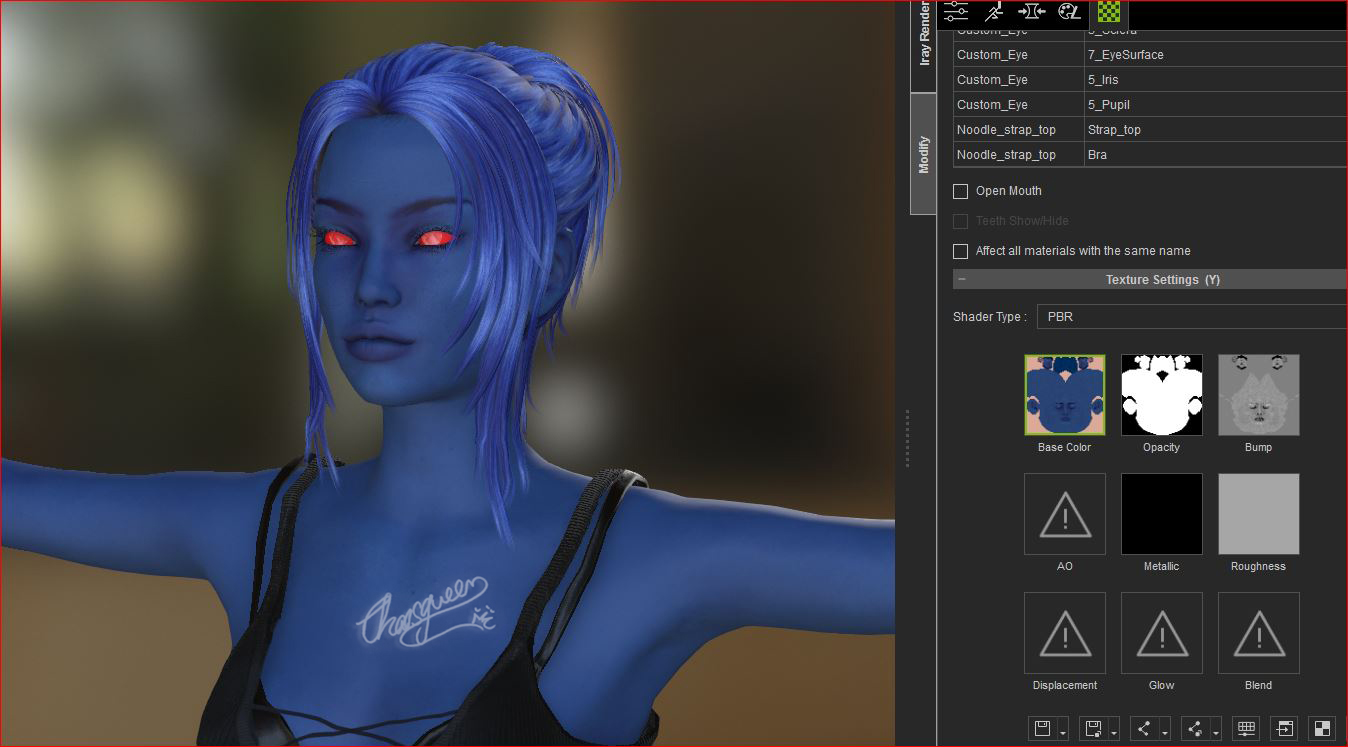Image resolution: width=1348 pixels, height=747 pixels.
Task: Click Noodle_strap_top cell in the Strap_top row
Action: click(x=1018, y=130)
